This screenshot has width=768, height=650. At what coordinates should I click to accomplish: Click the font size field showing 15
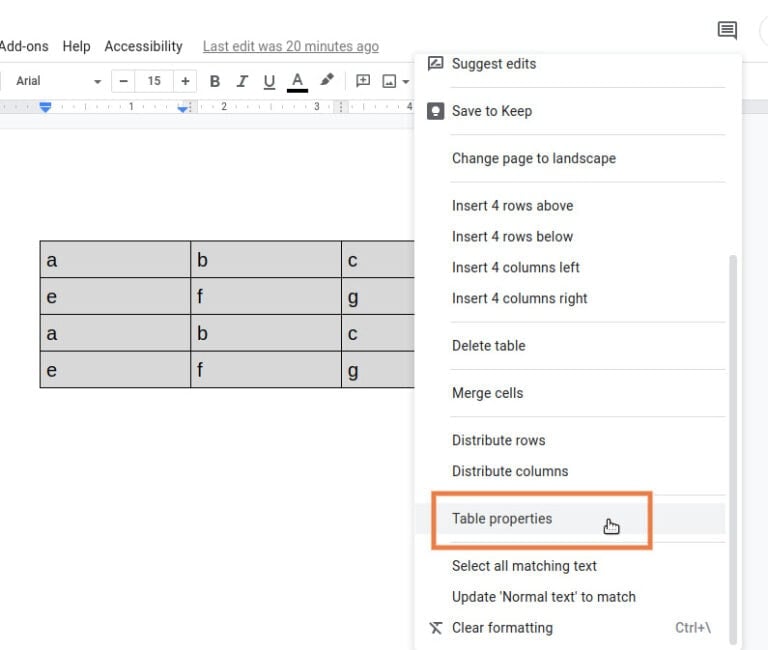[154, 81]
